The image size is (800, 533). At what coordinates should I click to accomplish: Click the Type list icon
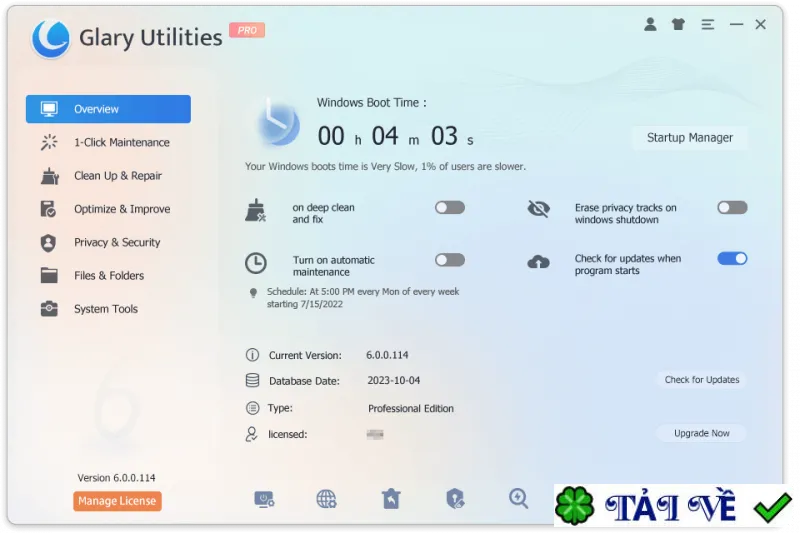[x=253, y=408]
